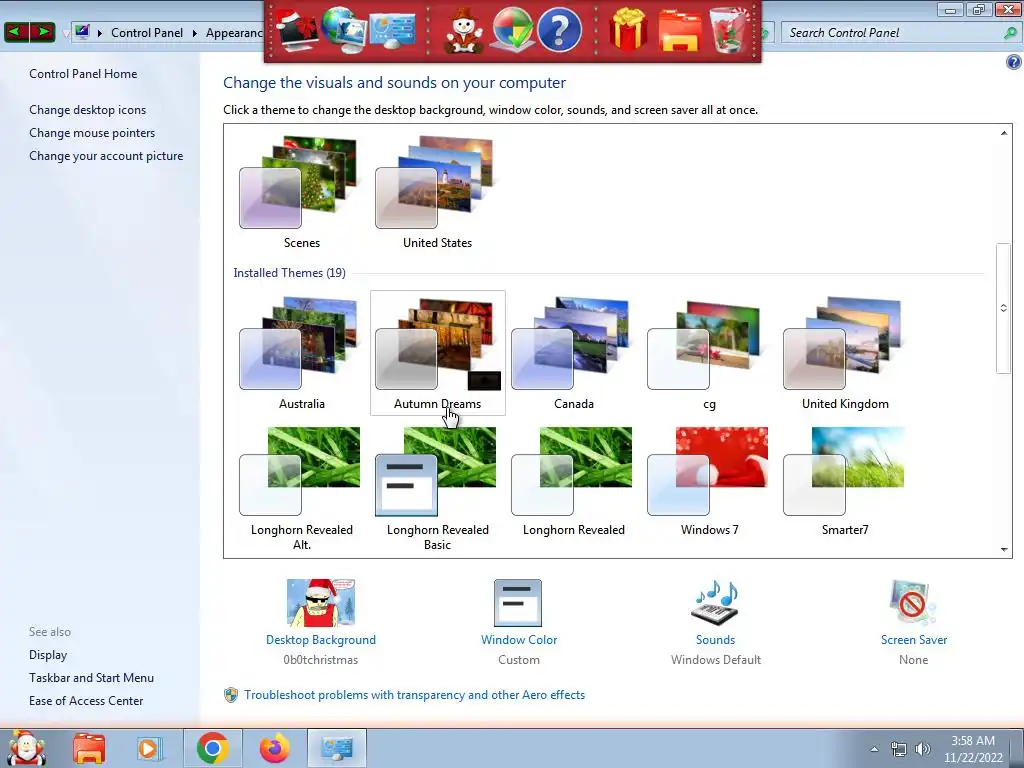
Task: Open the computer icon breadcrumb arrow
Action: click(x=99, y=33)
